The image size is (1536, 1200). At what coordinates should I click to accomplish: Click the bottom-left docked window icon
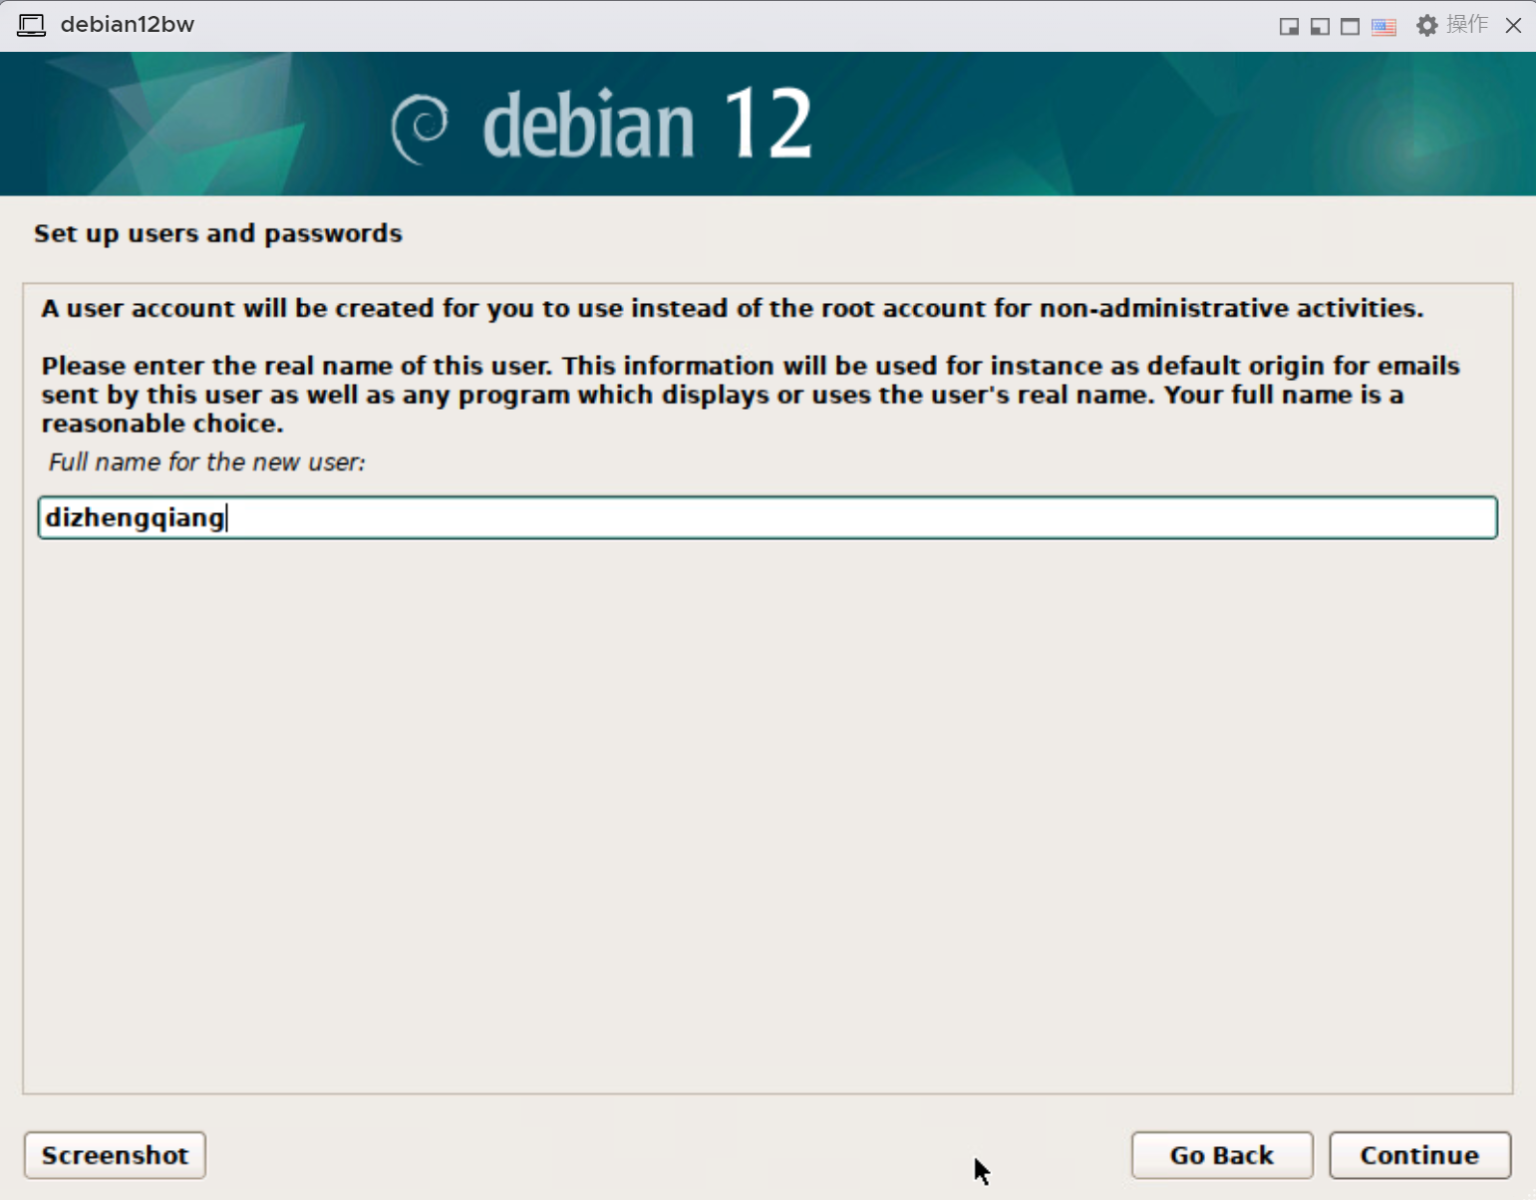(x=1320, y=26)
